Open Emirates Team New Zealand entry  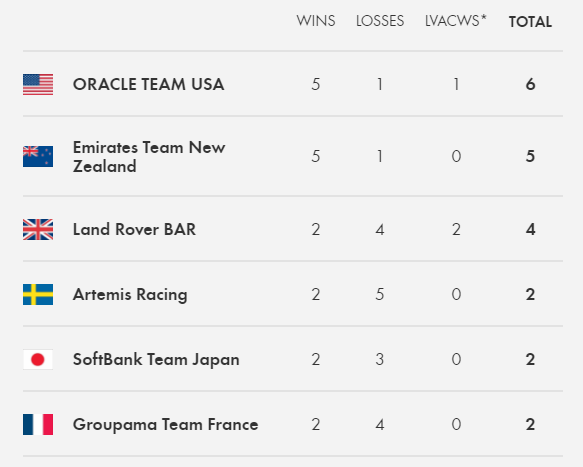click(149, 157)
